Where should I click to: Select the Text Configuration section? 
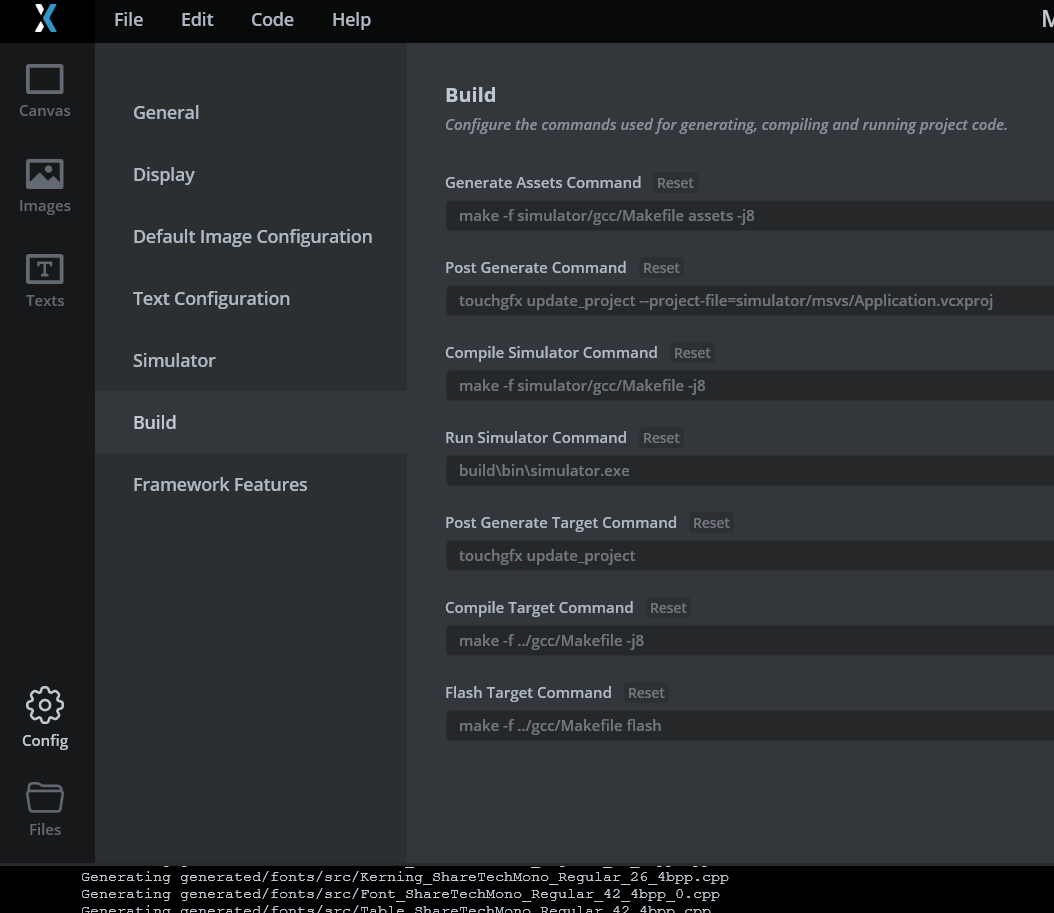click(211, 298)
